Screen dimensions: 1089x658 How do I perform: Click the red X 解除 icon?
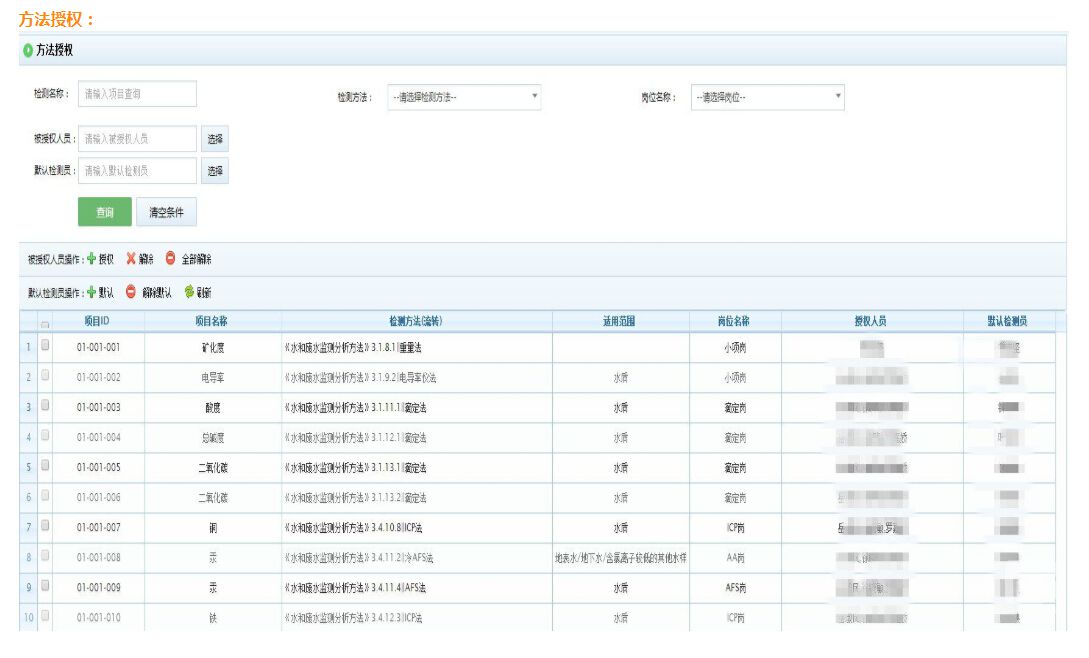(x=131, y=259)
